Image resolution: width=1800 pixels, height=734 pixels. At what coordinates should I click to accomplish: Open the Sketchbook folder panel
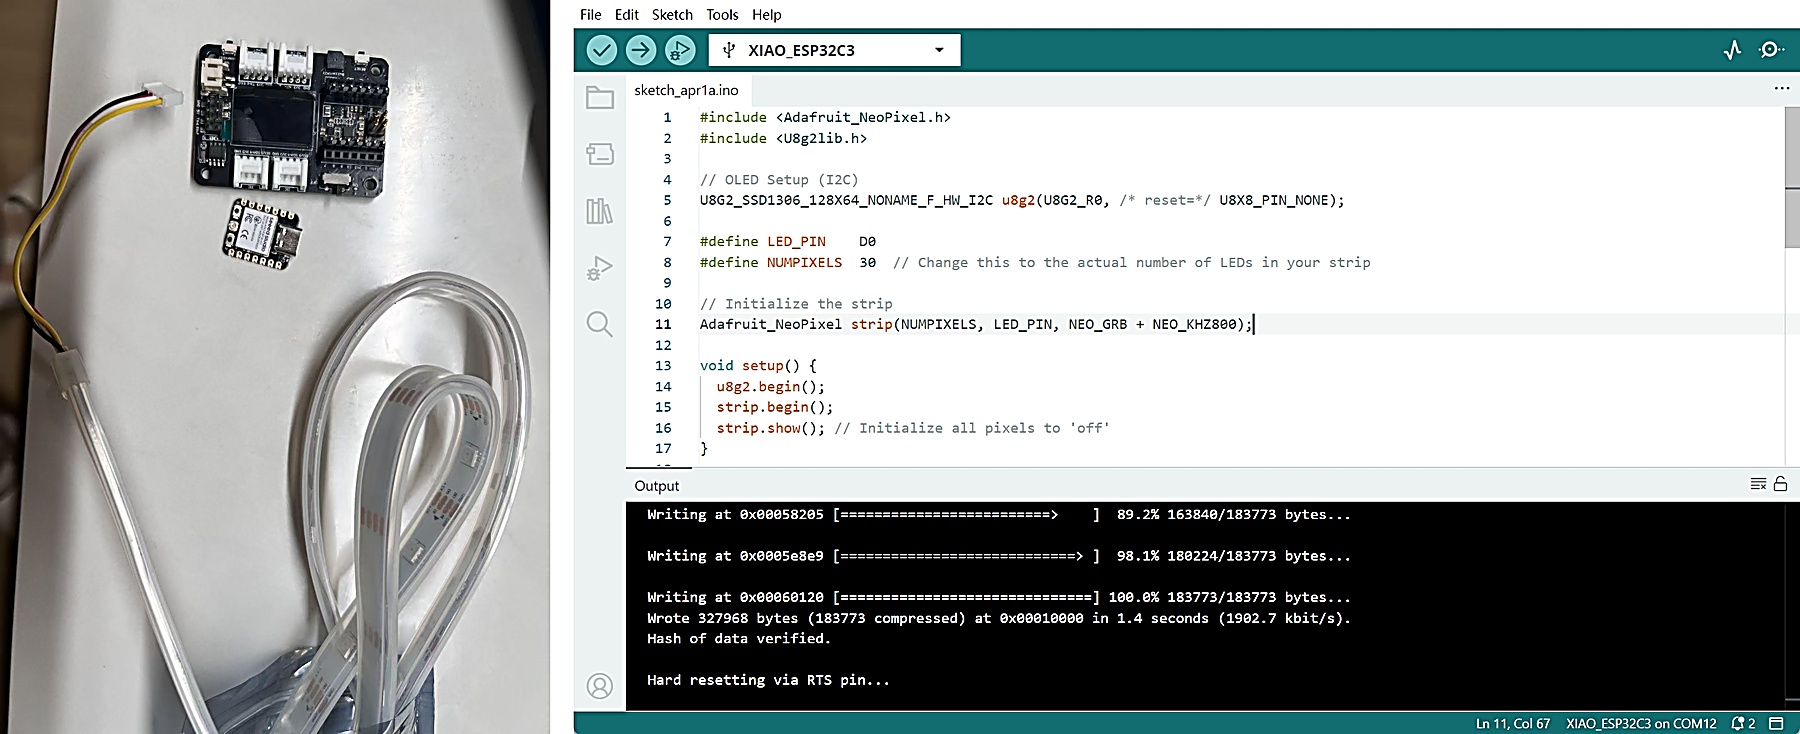click(x=600, y=97)
